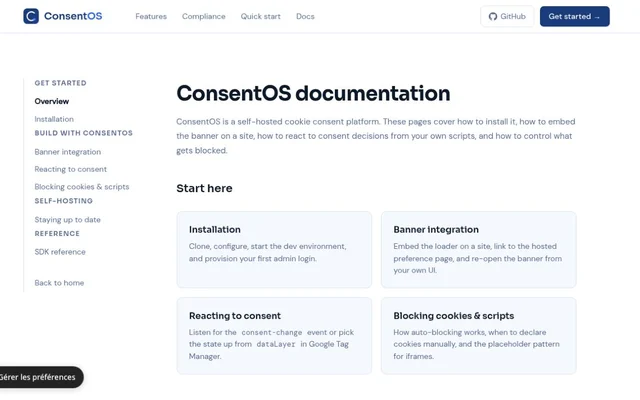Click the Get started button

[575, 16]
